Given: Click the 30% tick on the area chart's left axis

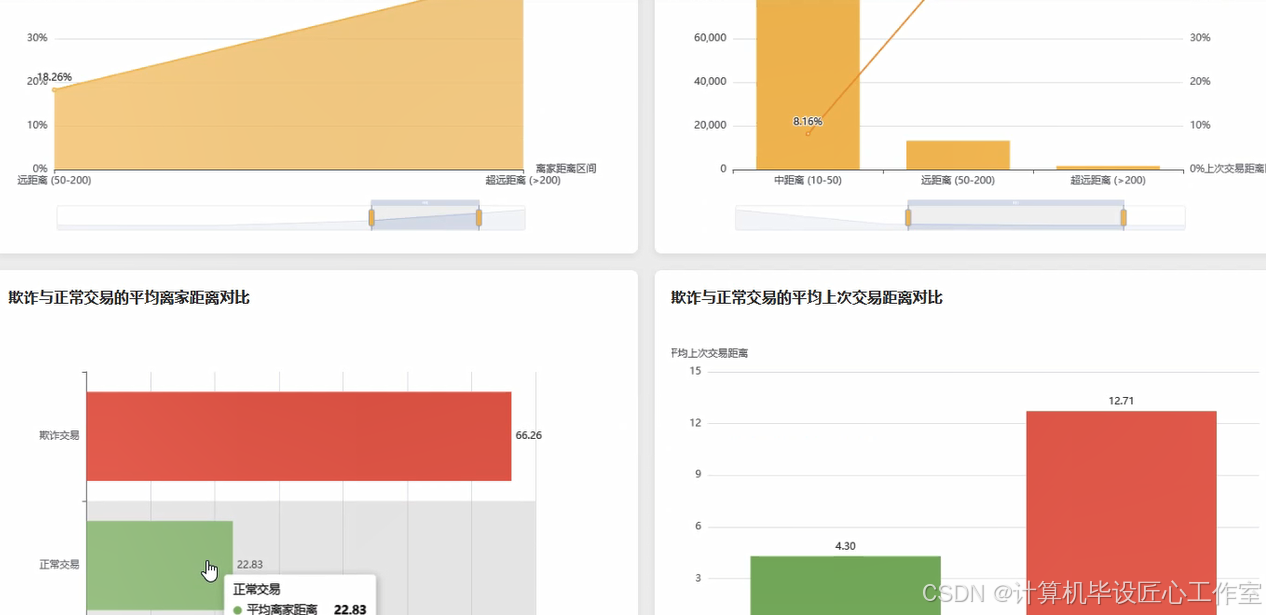Looking at the screenshot, I should tap(37, 38).
